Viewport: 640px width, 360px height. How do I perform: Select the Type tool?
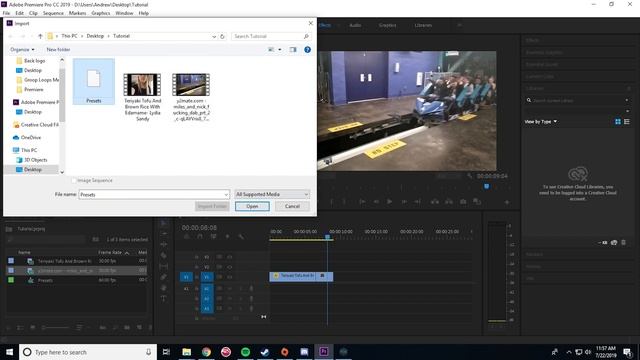[164, 298]
